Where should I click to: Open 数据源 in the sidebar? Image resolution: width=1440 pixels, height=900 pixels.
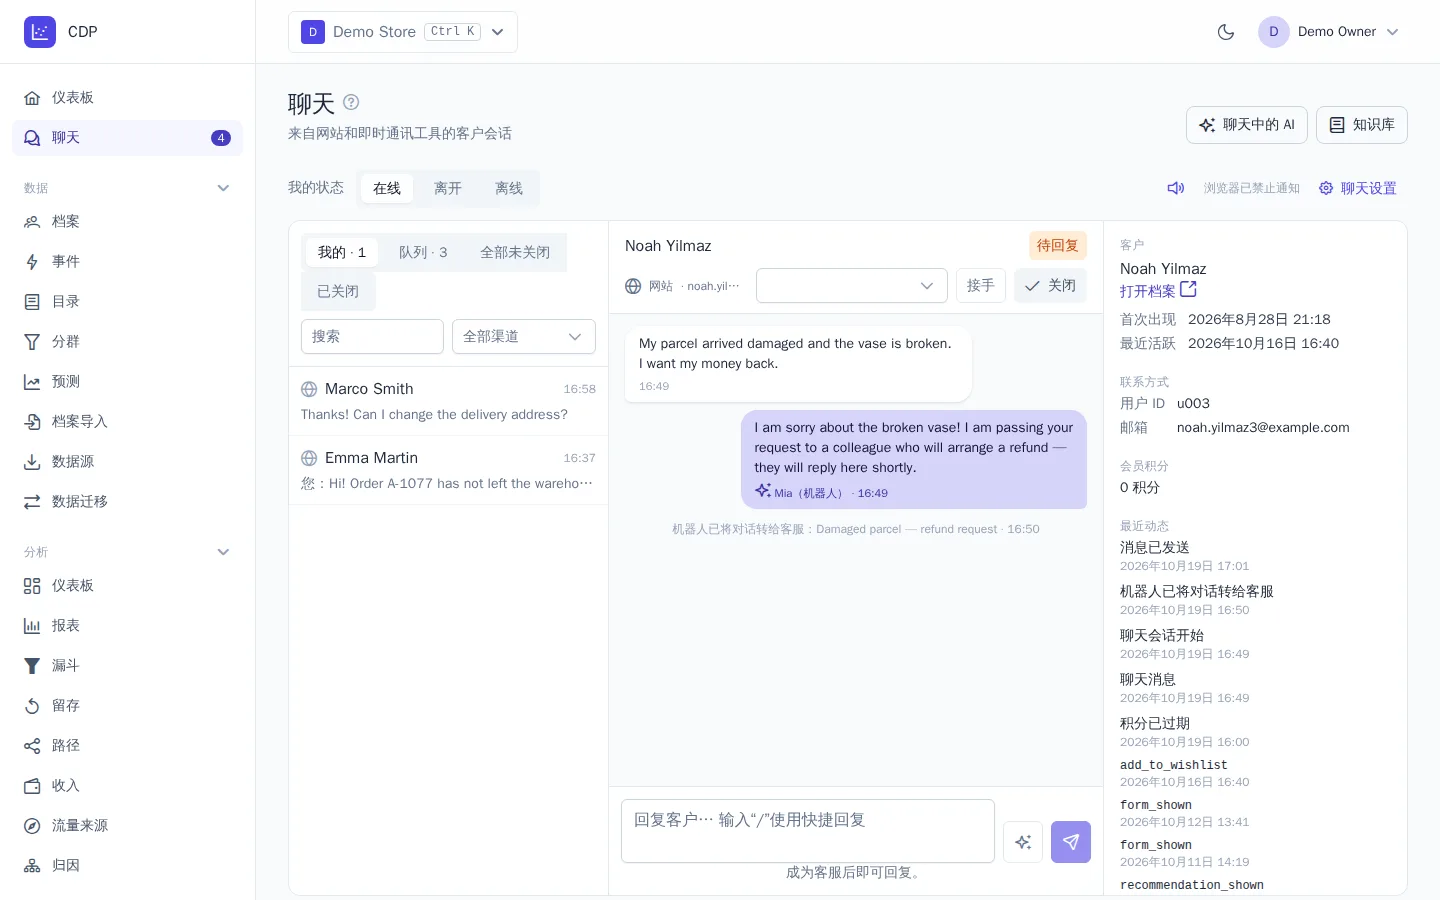pos(127,461)
